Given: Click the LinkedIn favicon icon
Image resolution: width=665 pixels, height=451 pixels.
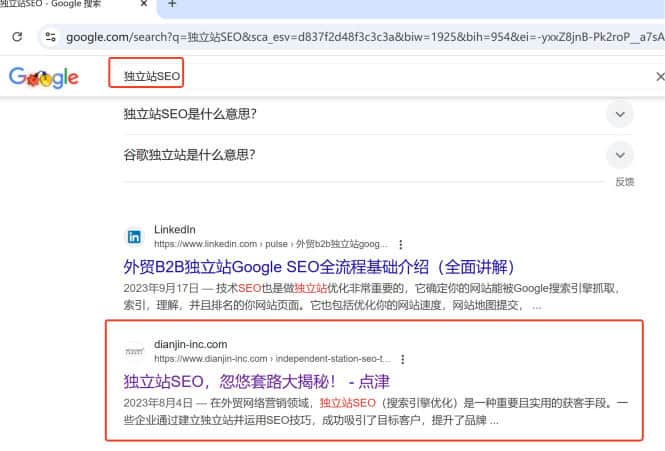Looking at the screenshot, I should [x=134, y=237].
